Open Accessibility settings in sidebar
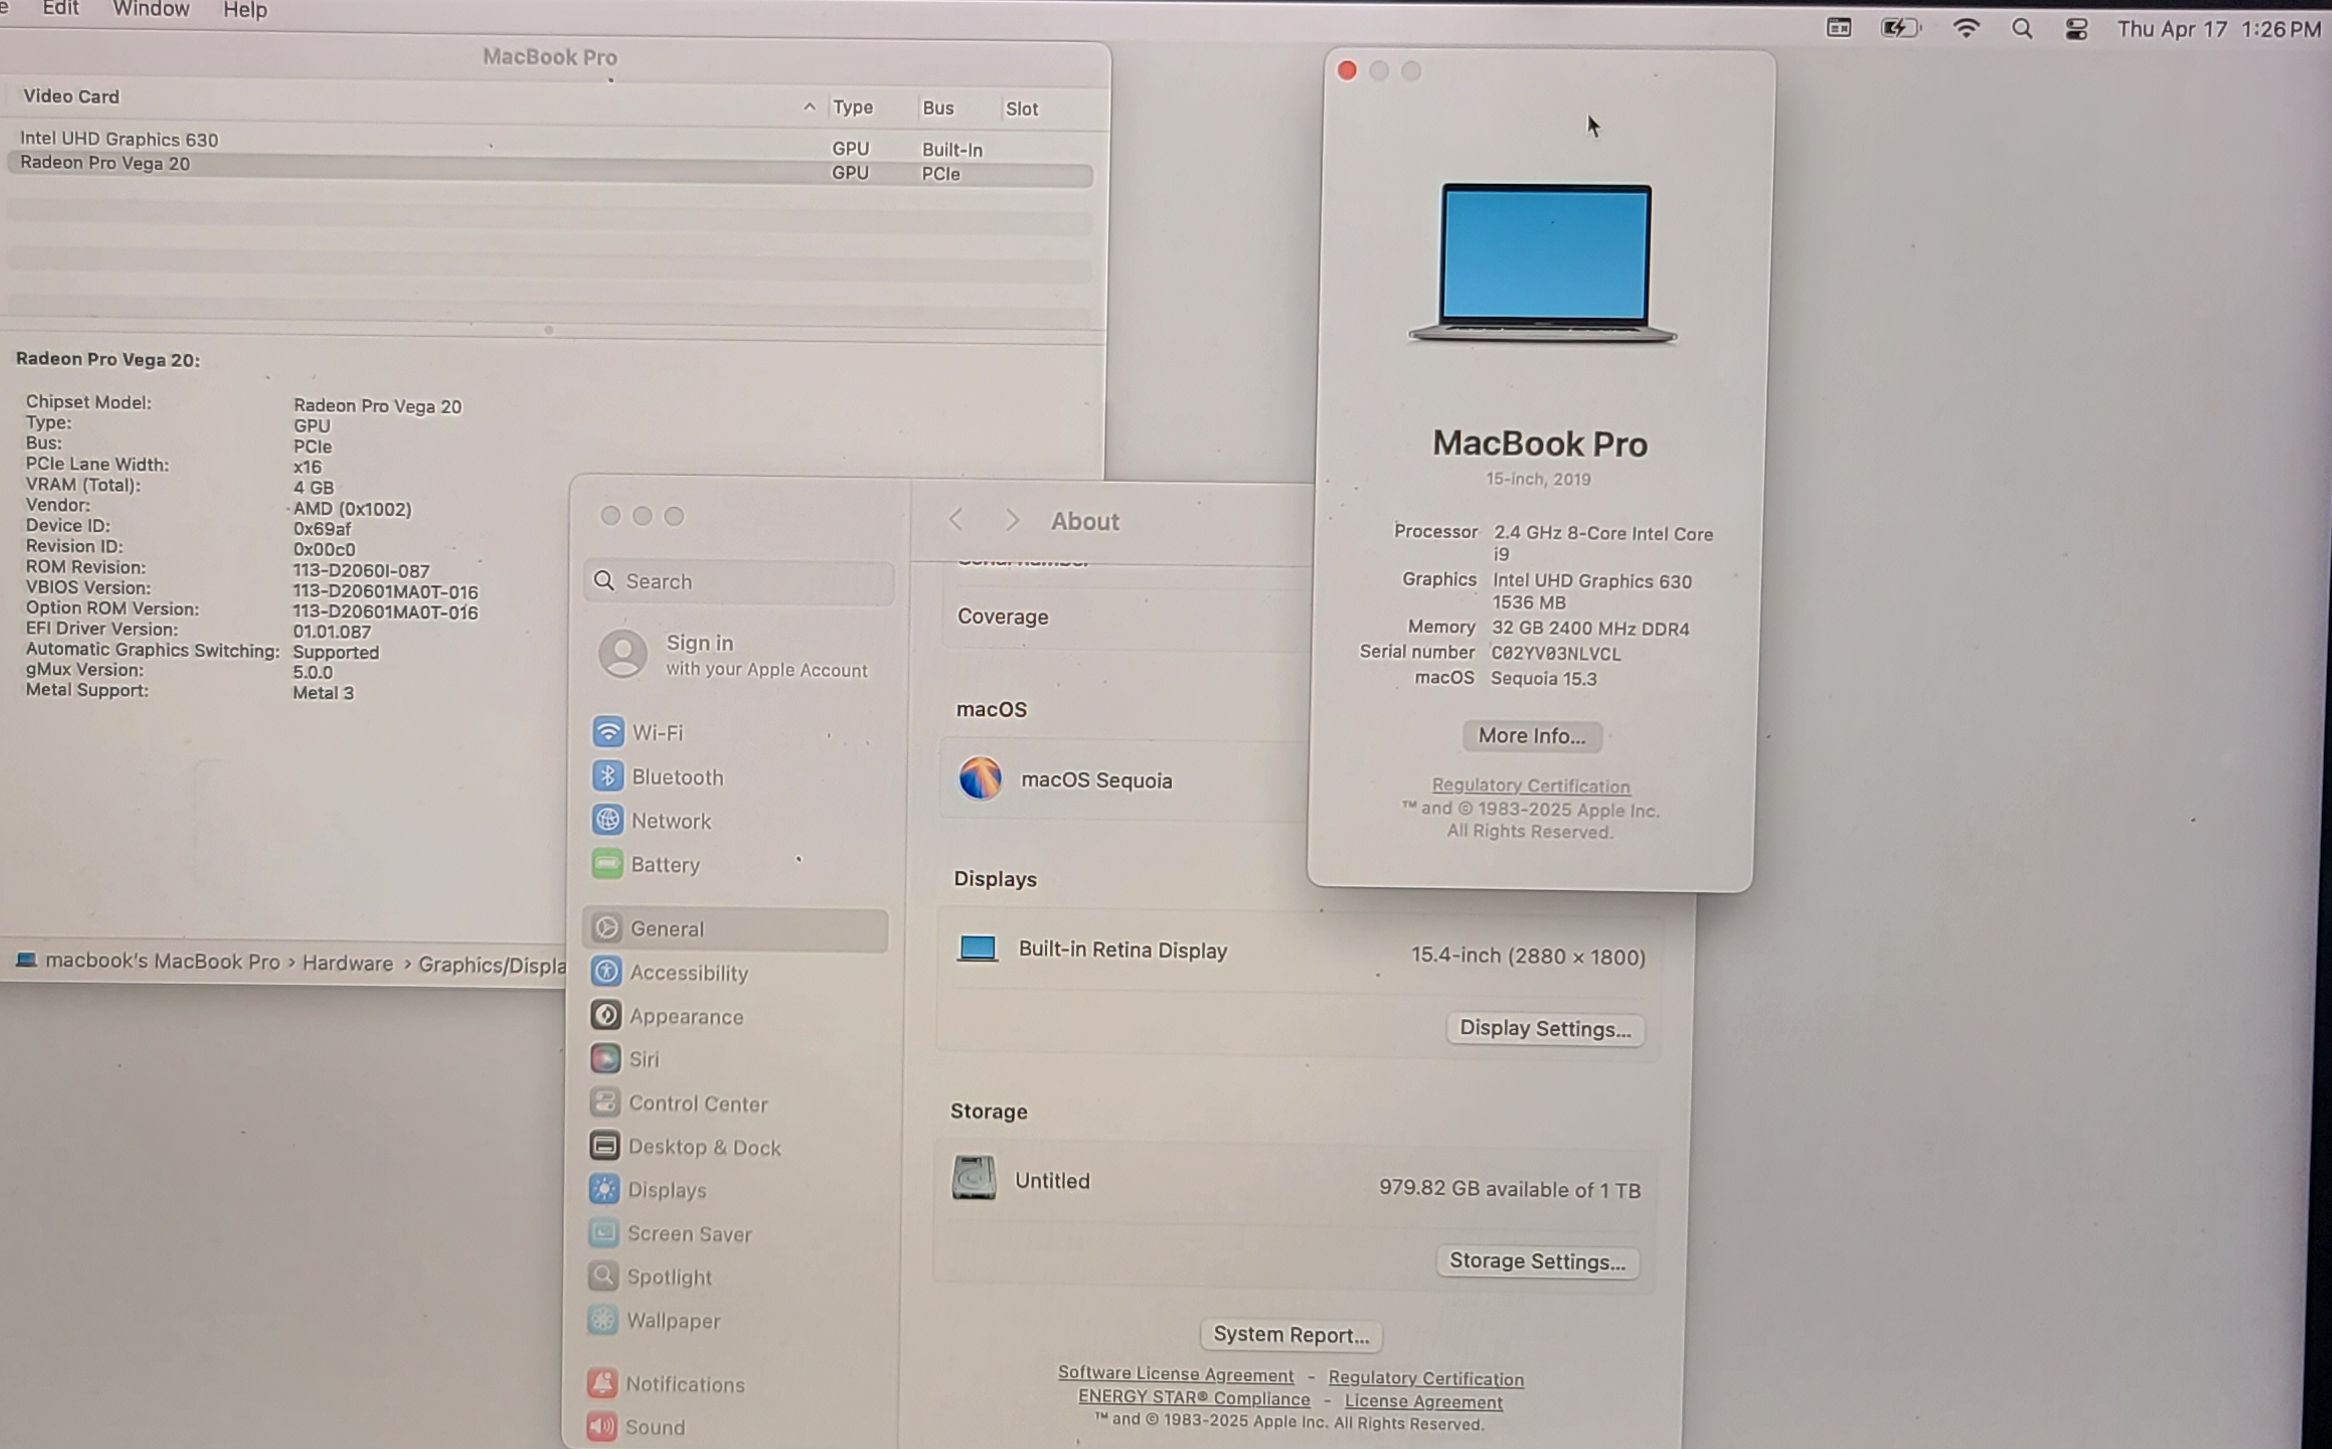 coord(688,973)
